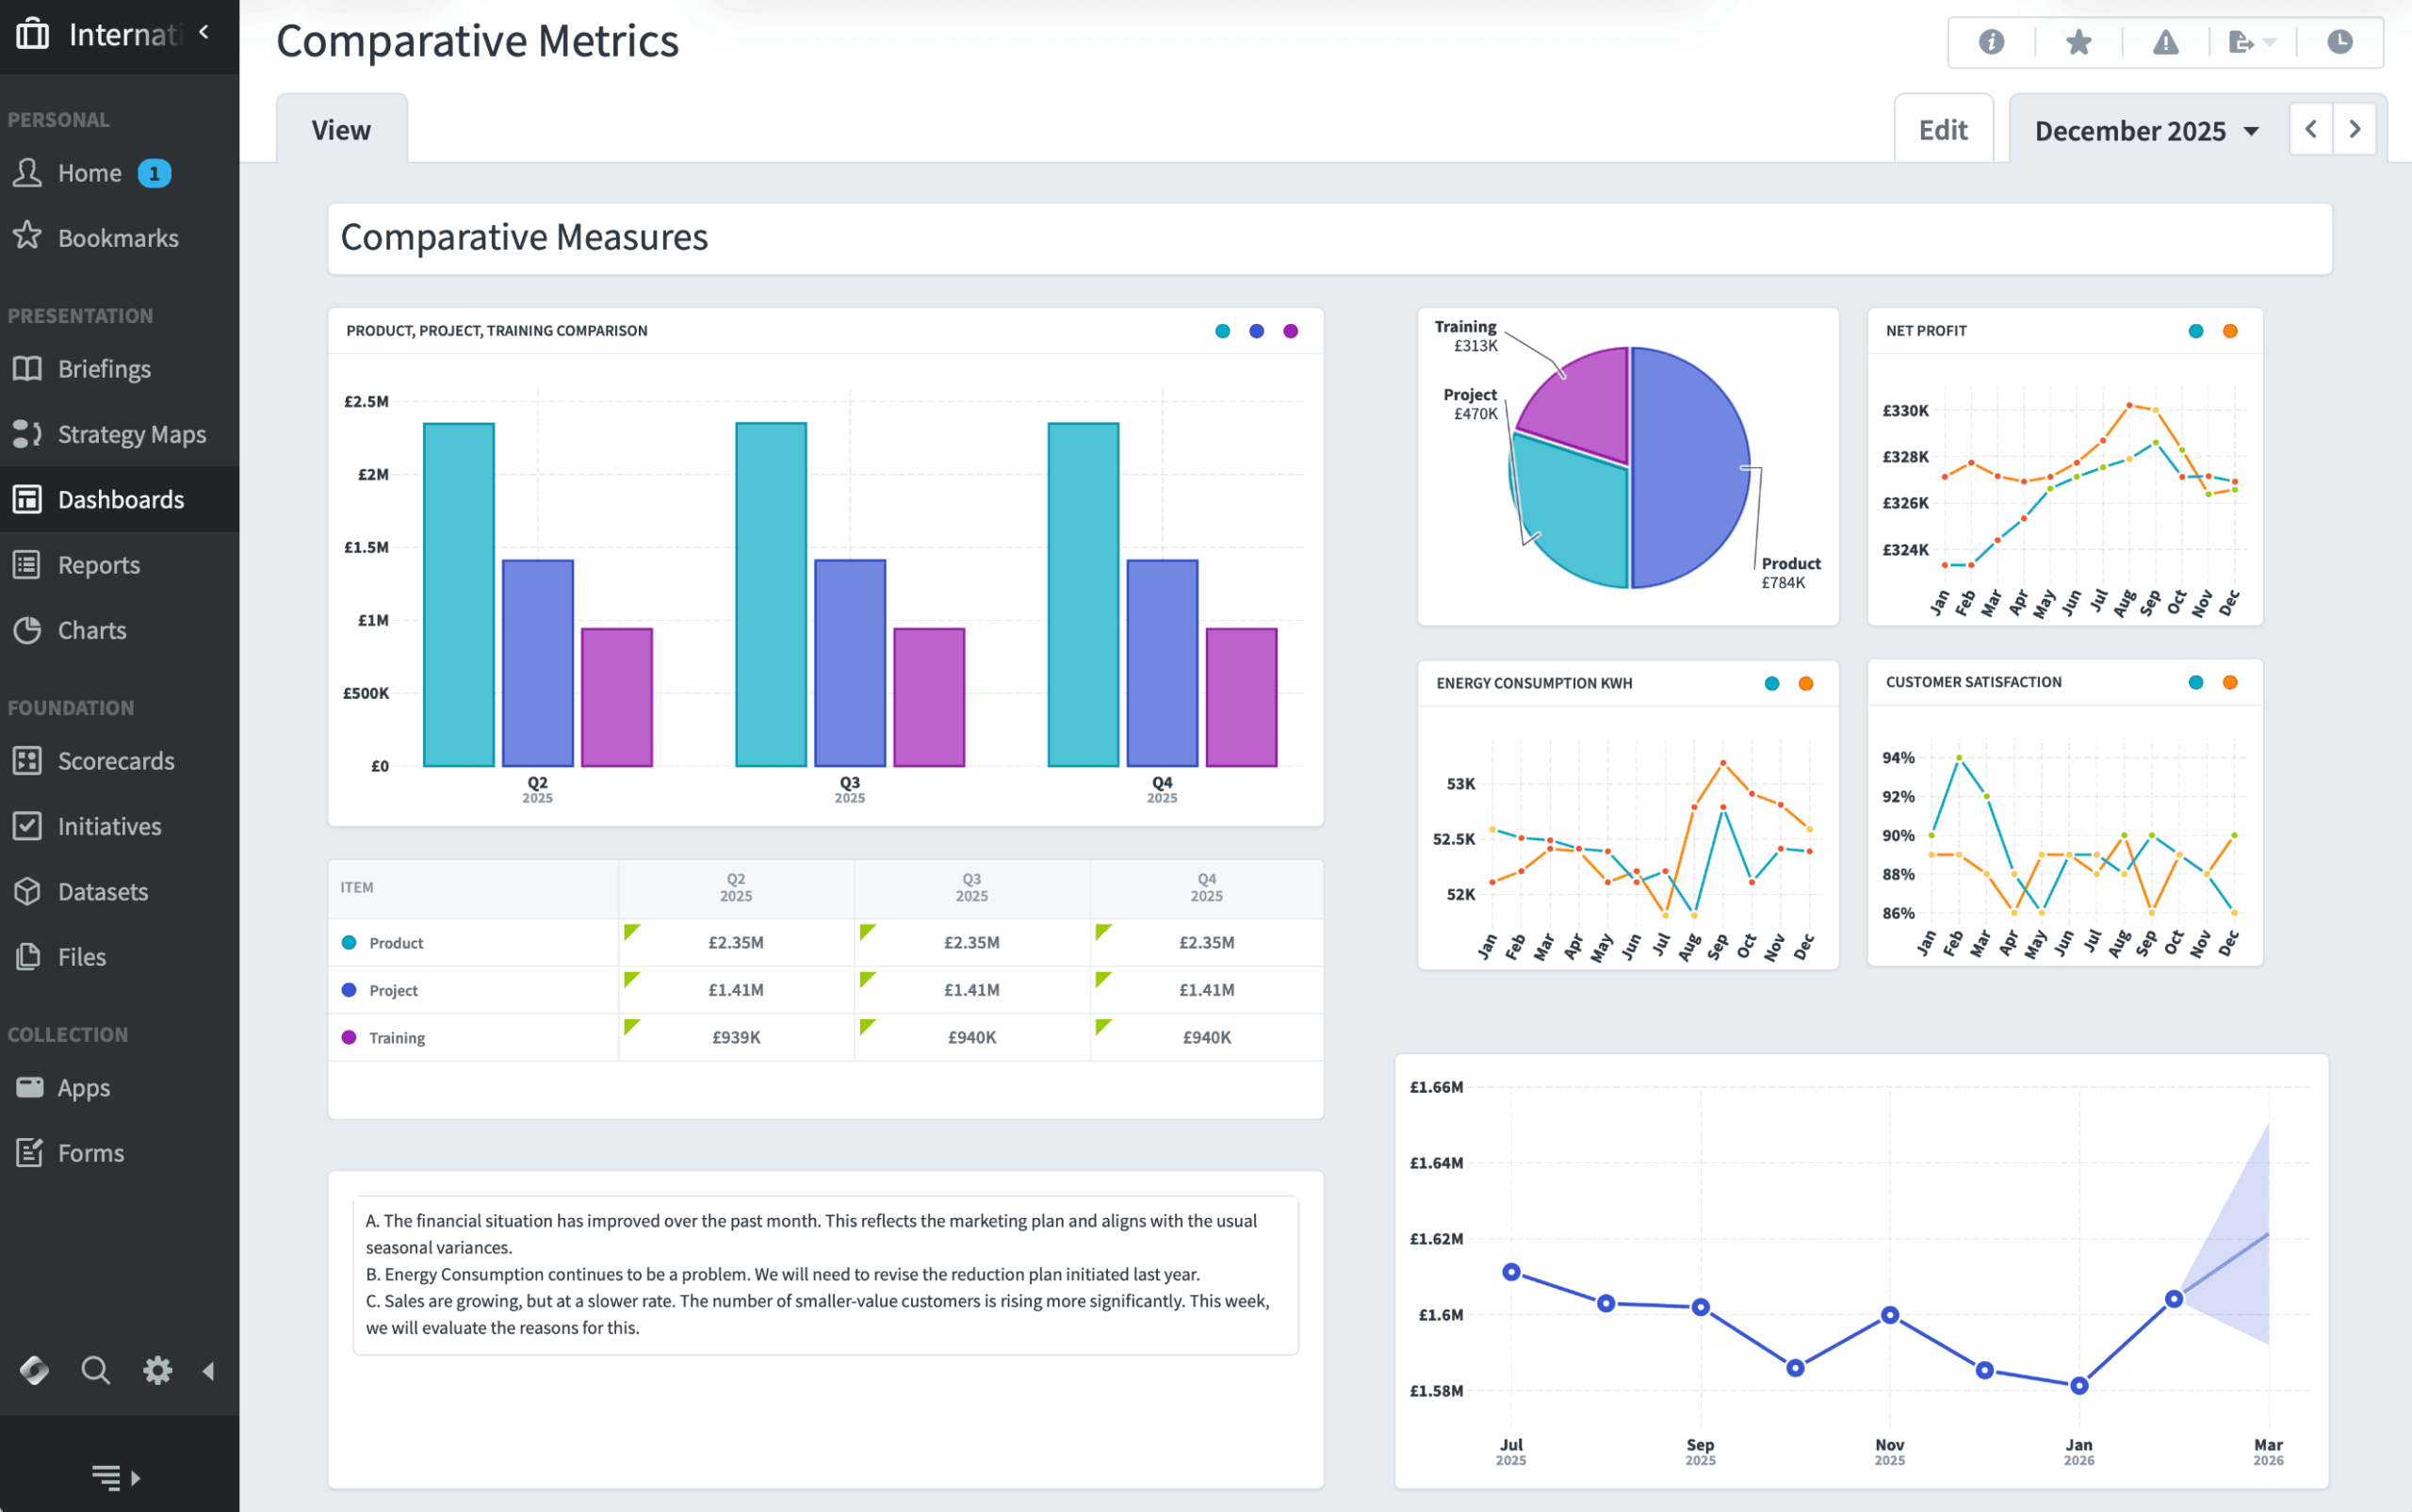2412x1512 pixels.
Task: Click the Home notification badge showing 1
Action: click(x=154, y=173)
